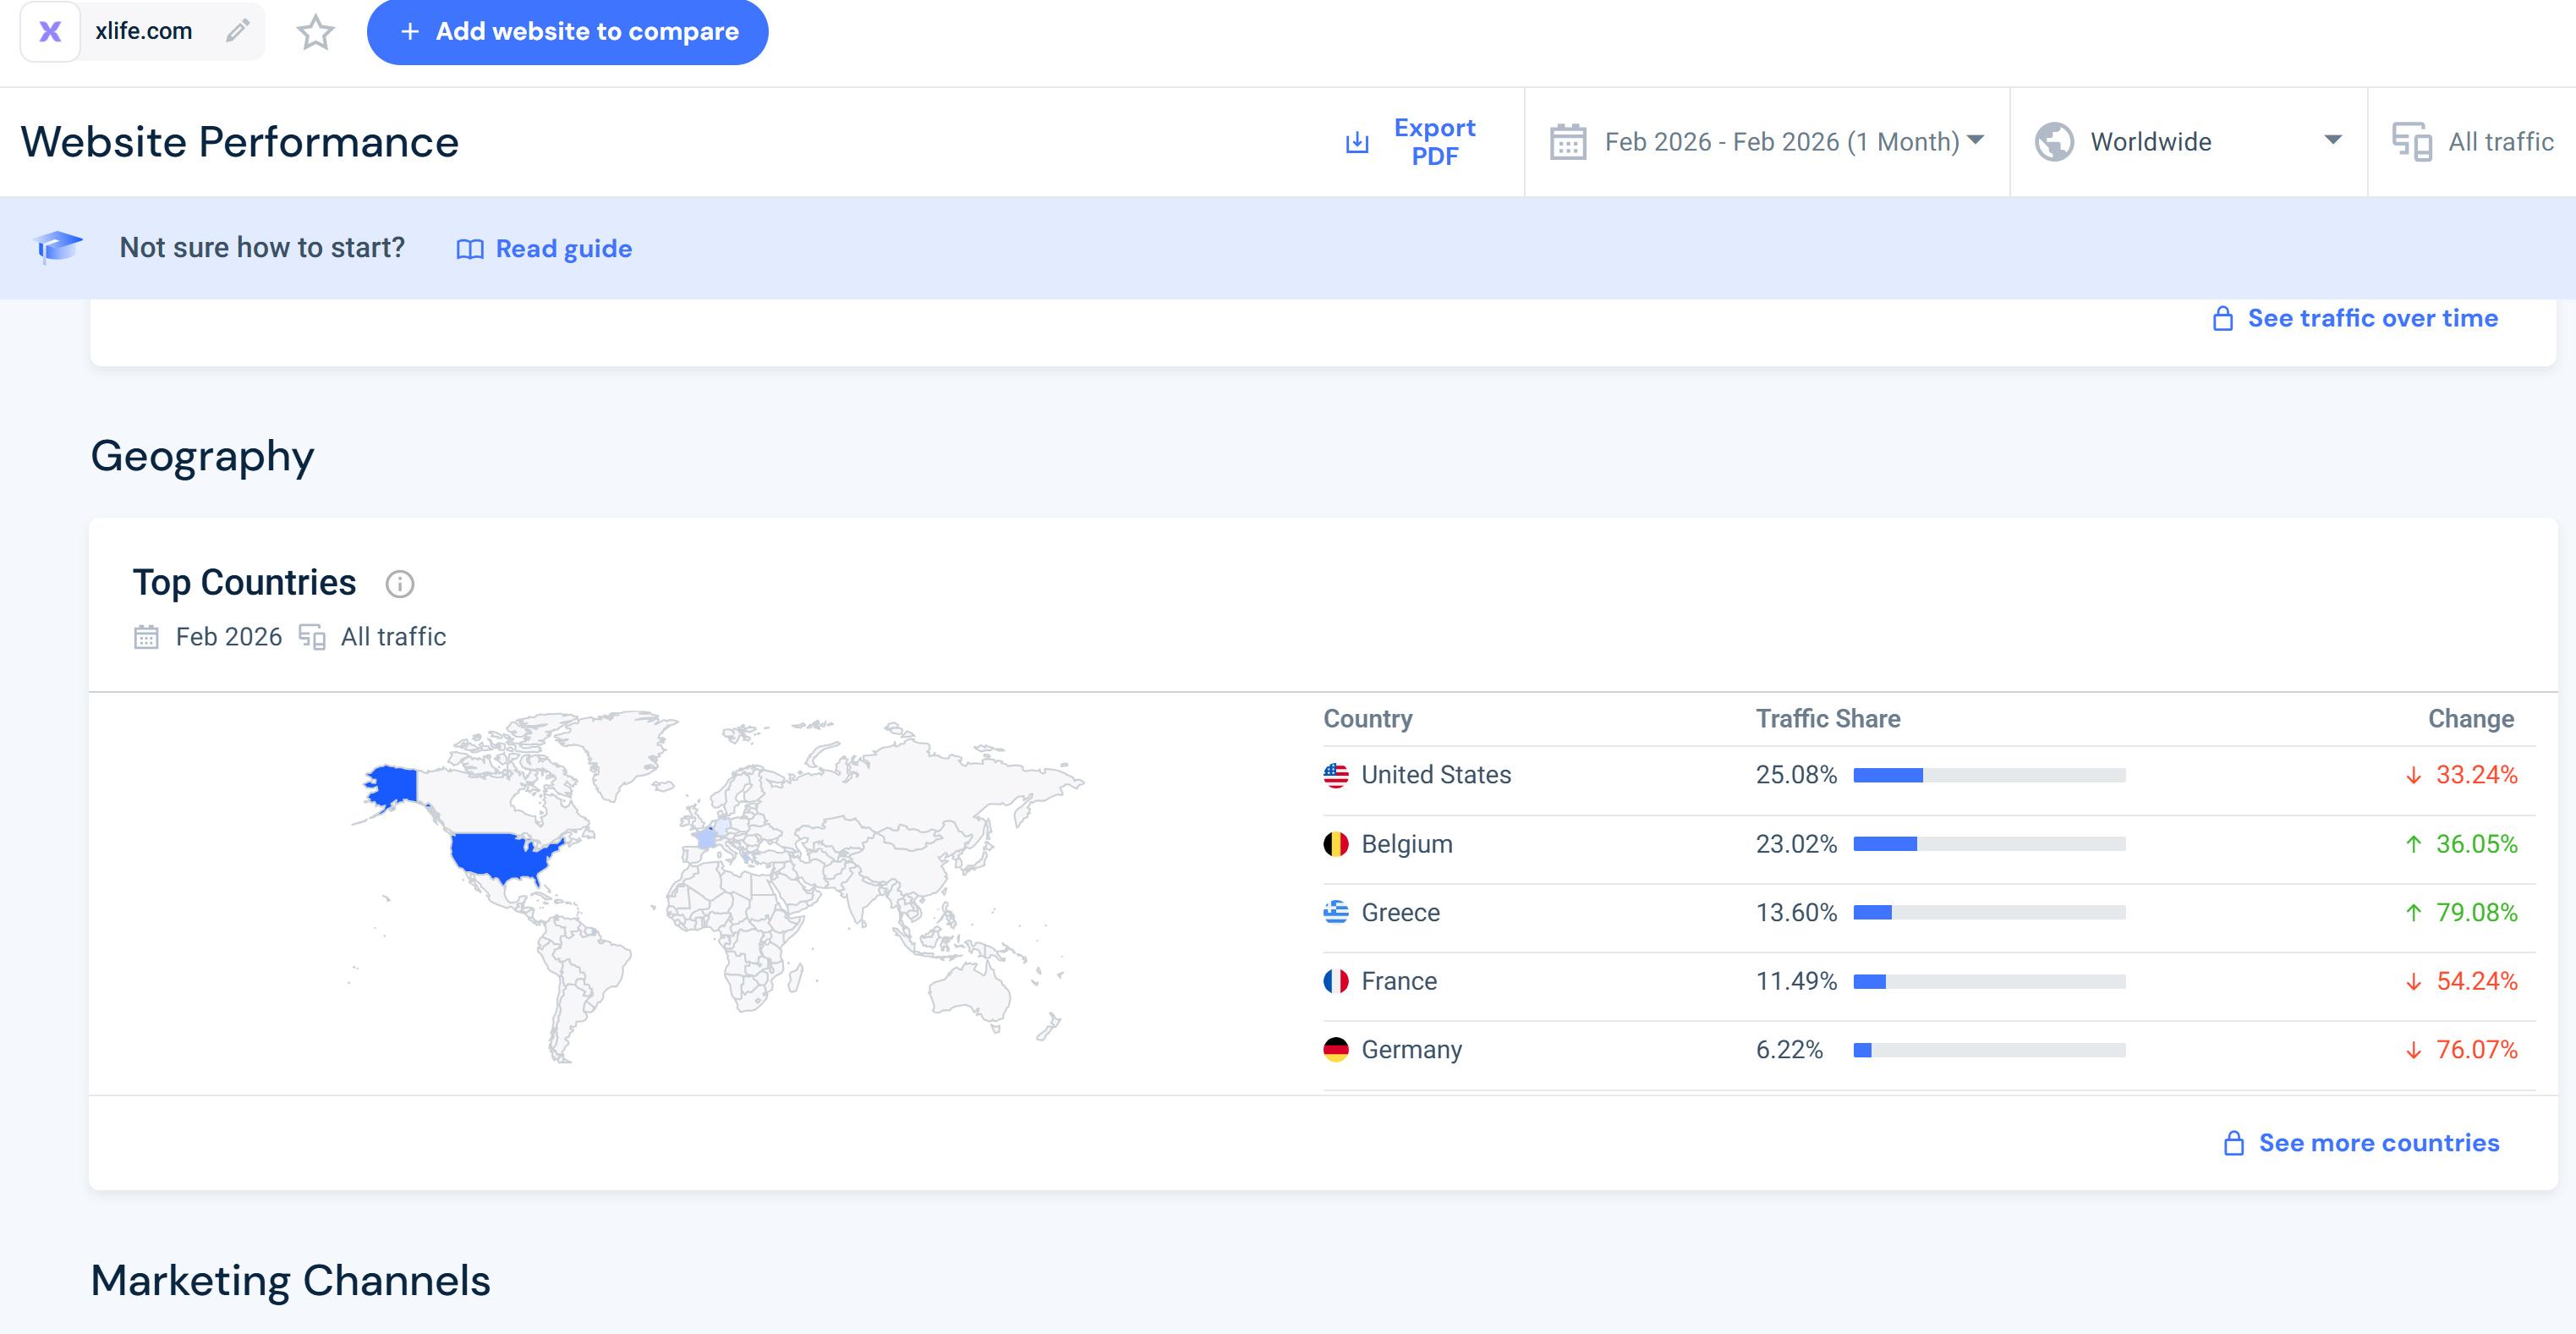Click the globe icon beside Worldwide
The image size is (2576, 1334).
click(2054, 142)
